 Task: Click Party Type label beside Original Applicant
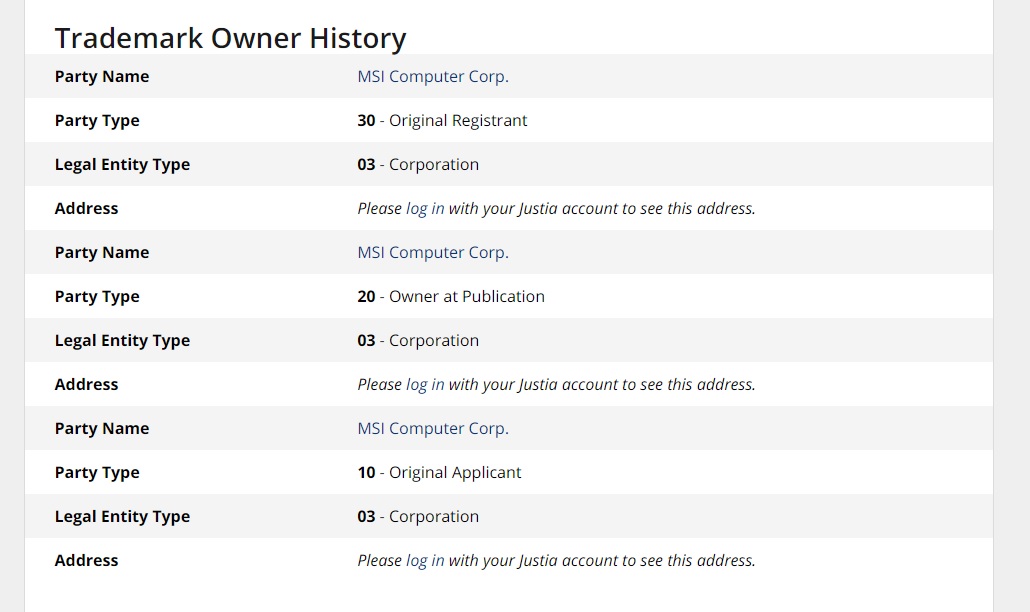(97, 473)
